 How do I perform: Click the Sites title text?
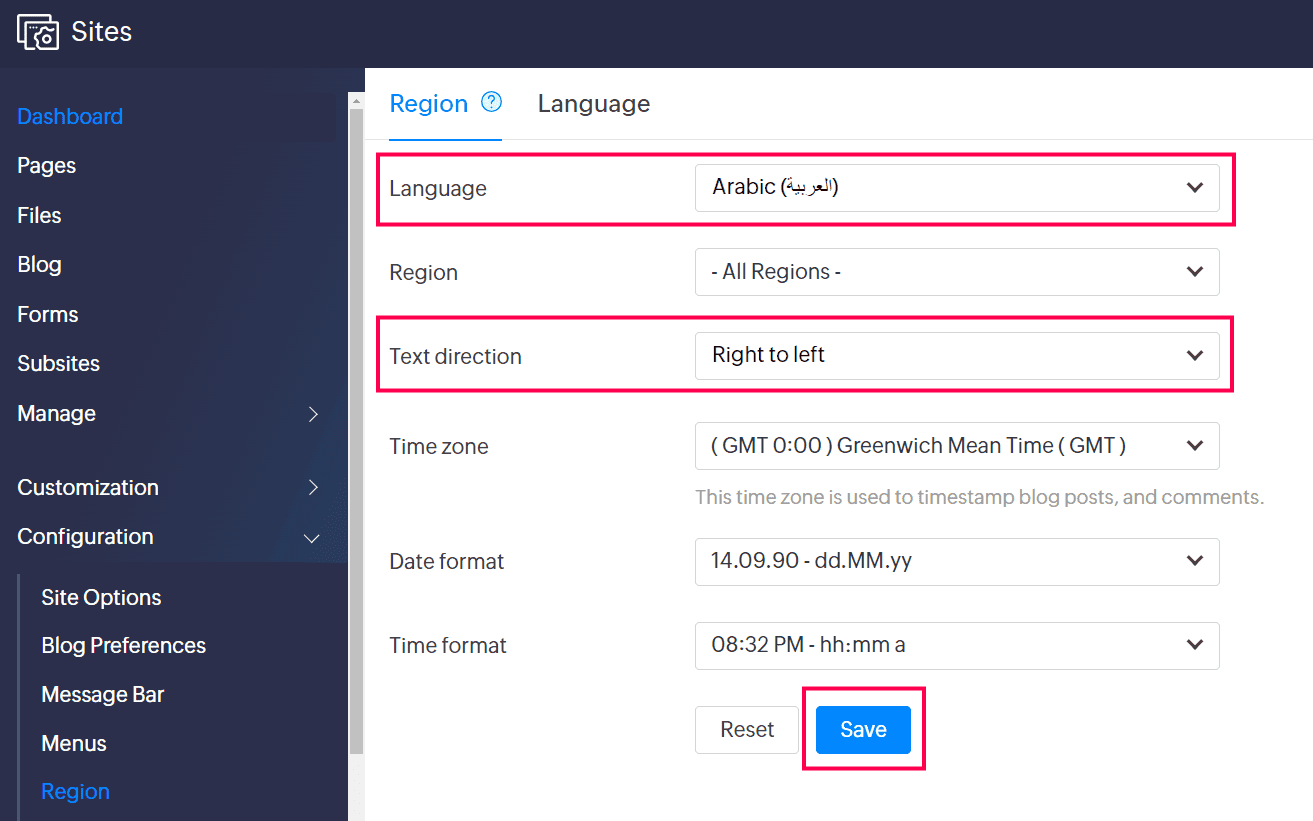[x=102, y=32]
